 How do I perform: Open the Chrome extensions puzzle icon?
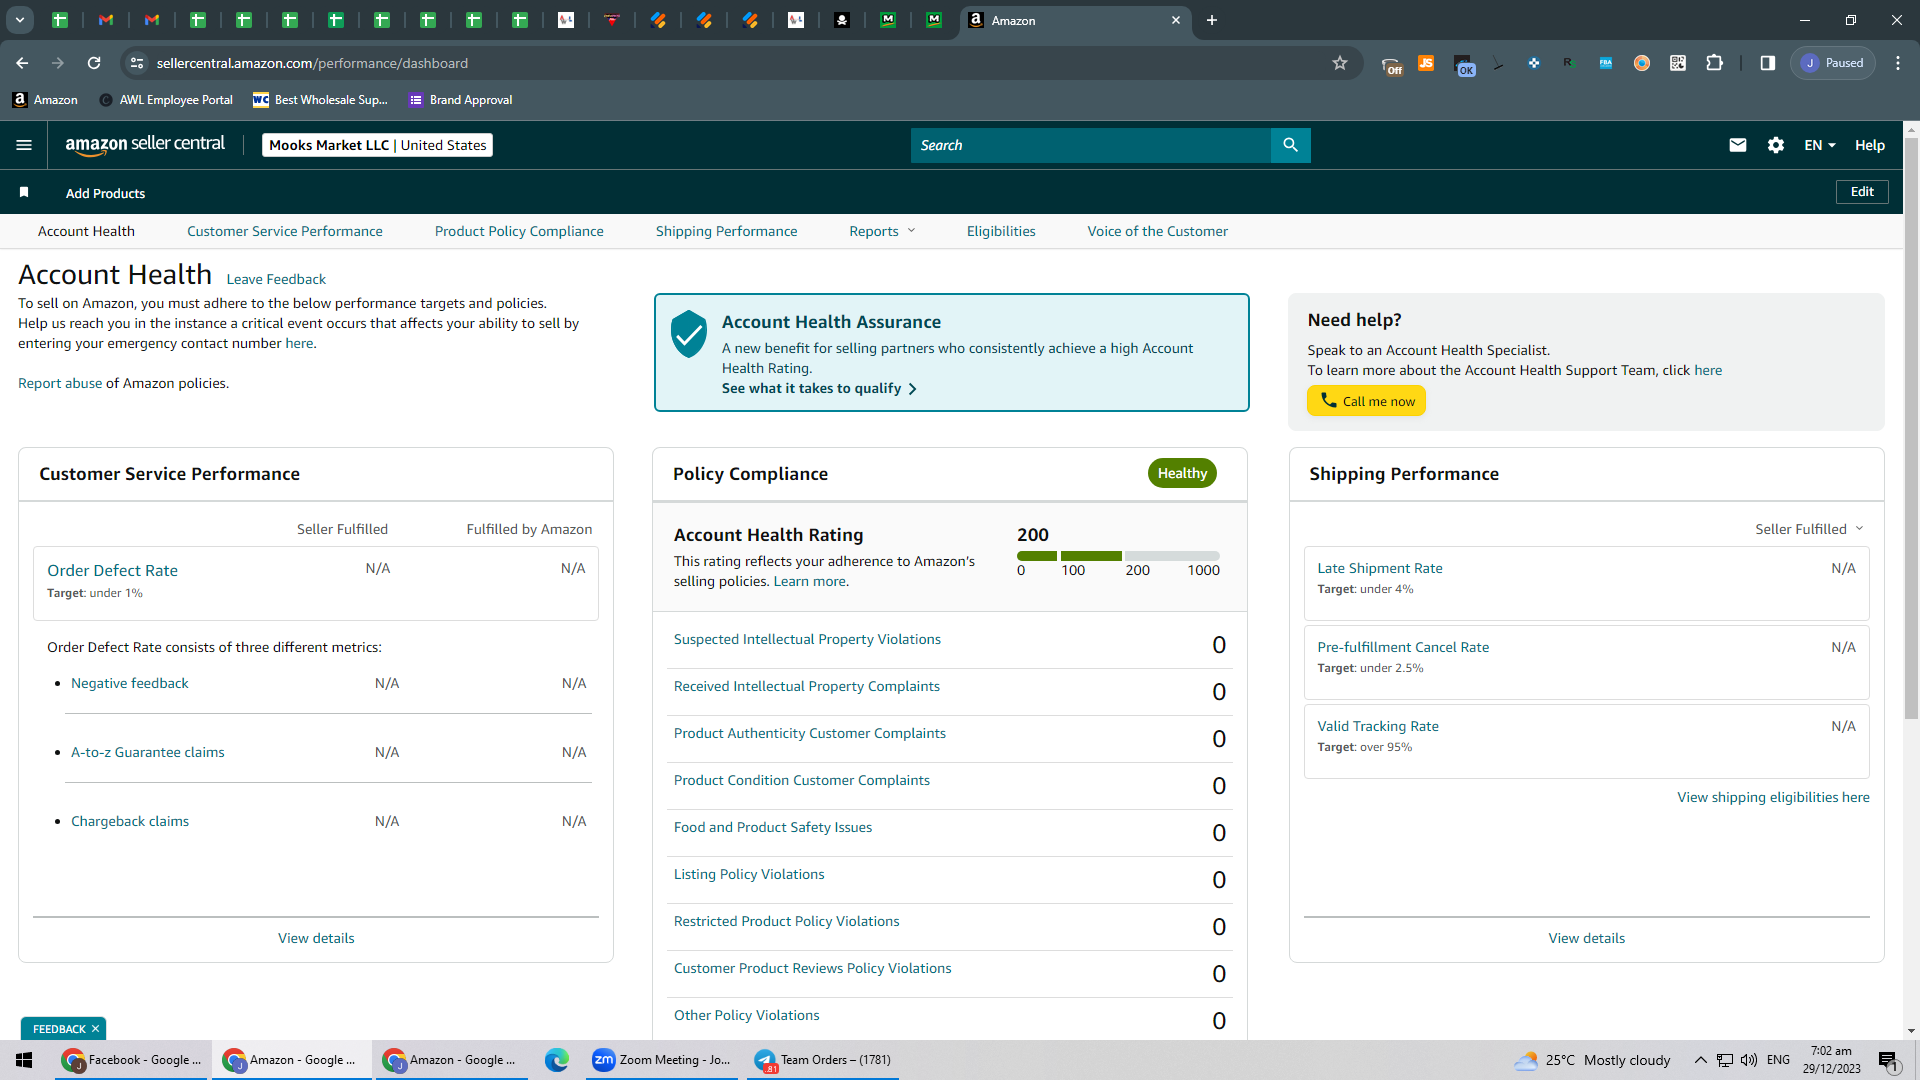[x=1714, y=63]
